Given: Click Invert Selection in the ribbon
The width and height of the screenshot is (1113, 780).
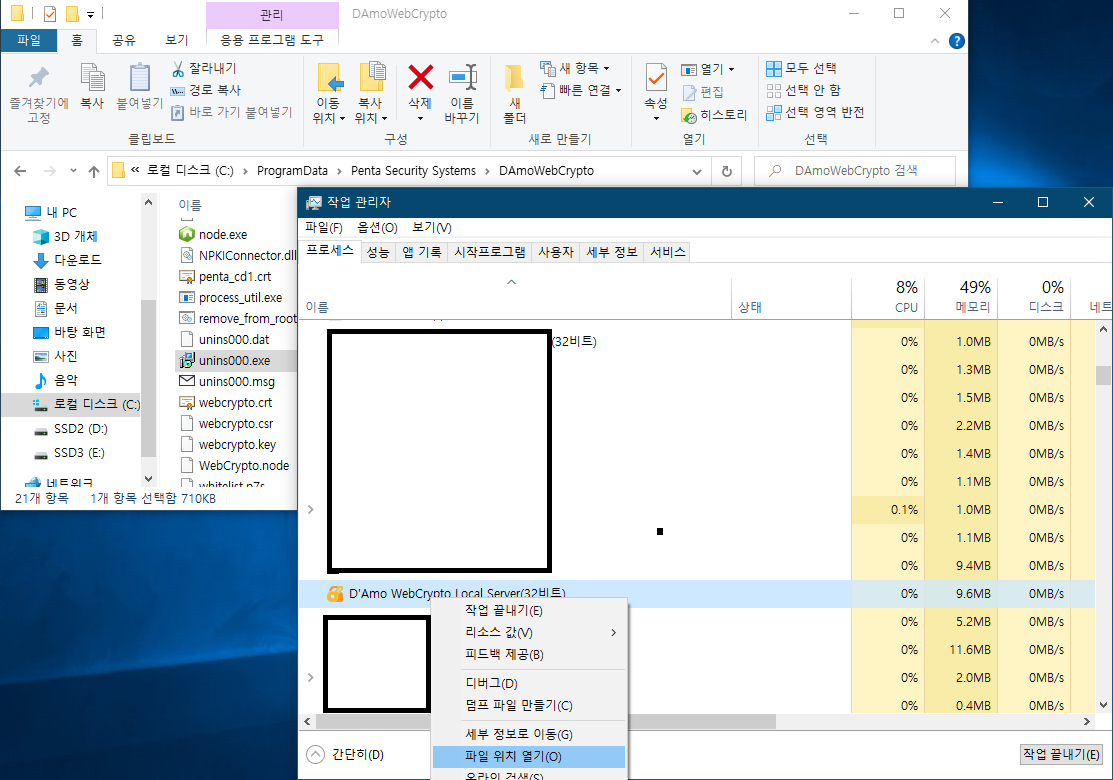Looking at the screenshot, I should [x=816, y=112].
